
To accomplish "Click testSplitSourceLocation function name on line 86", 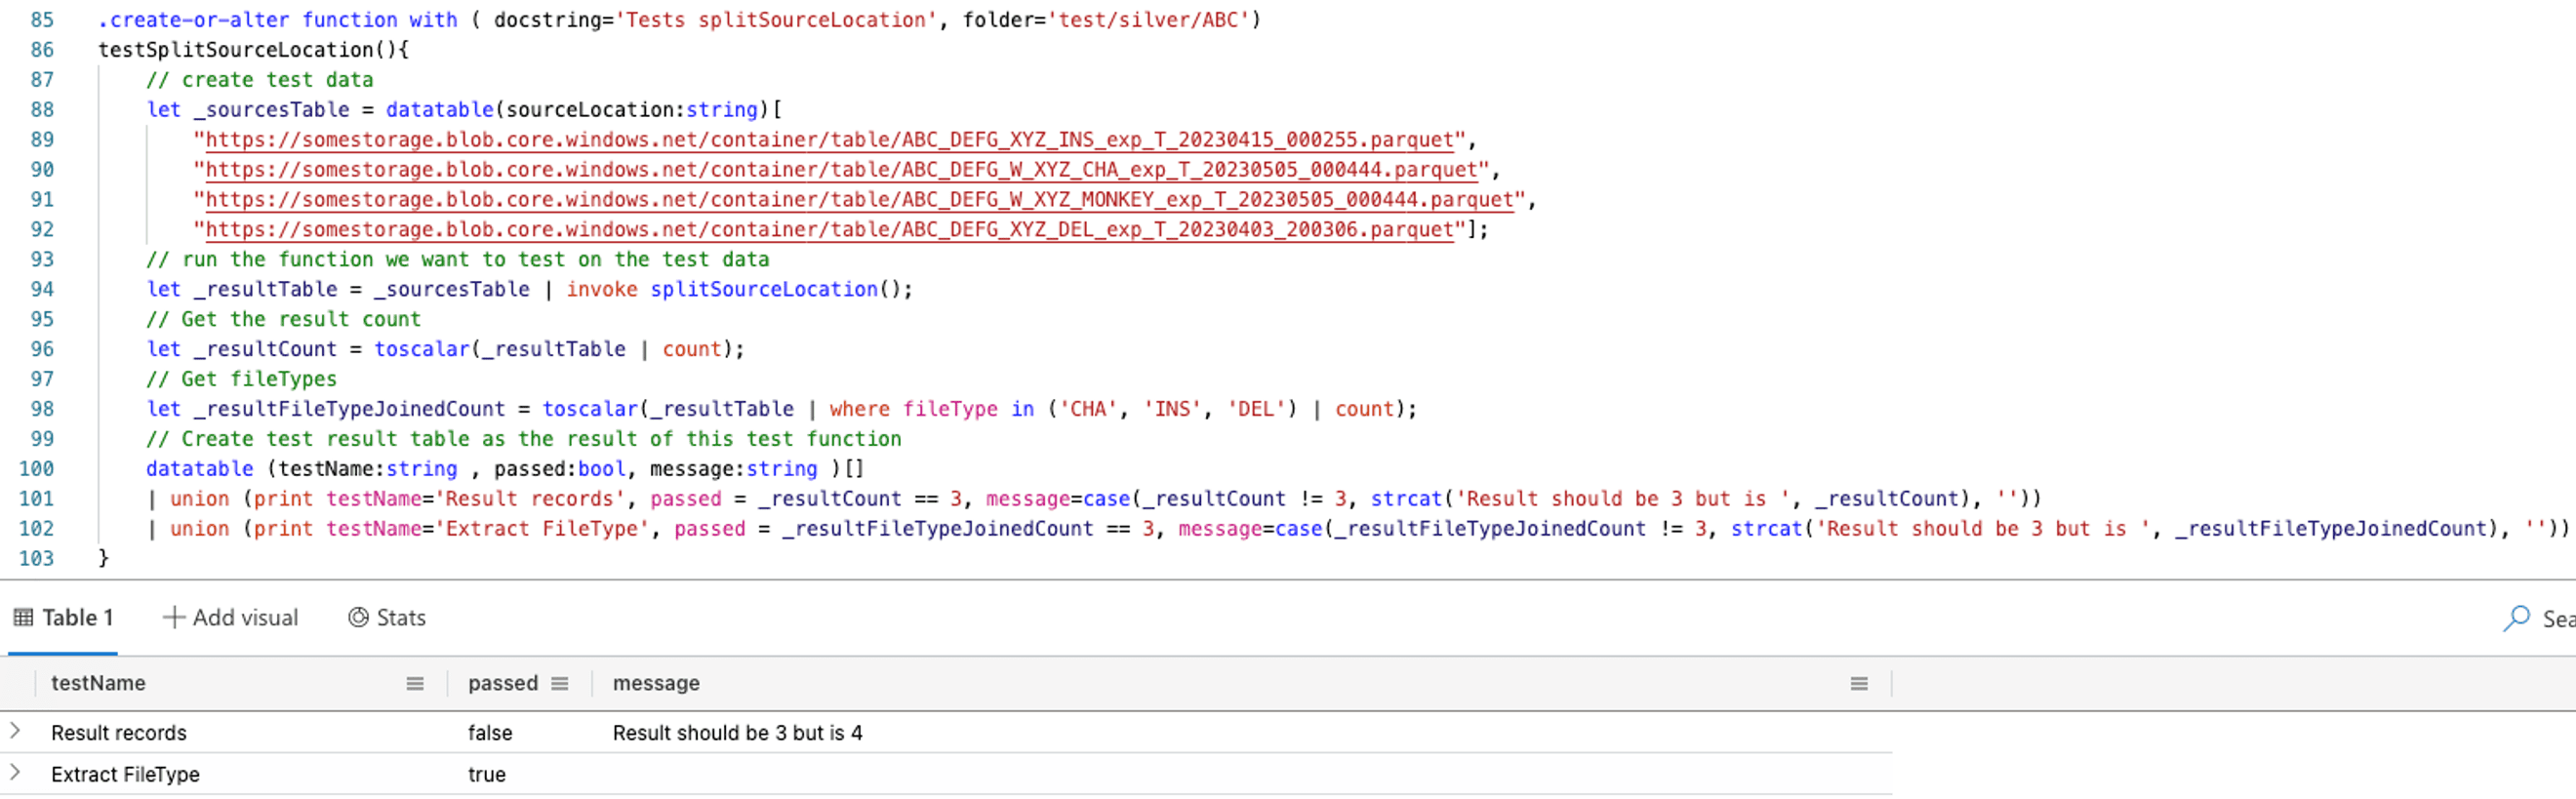I will point(235,50).
